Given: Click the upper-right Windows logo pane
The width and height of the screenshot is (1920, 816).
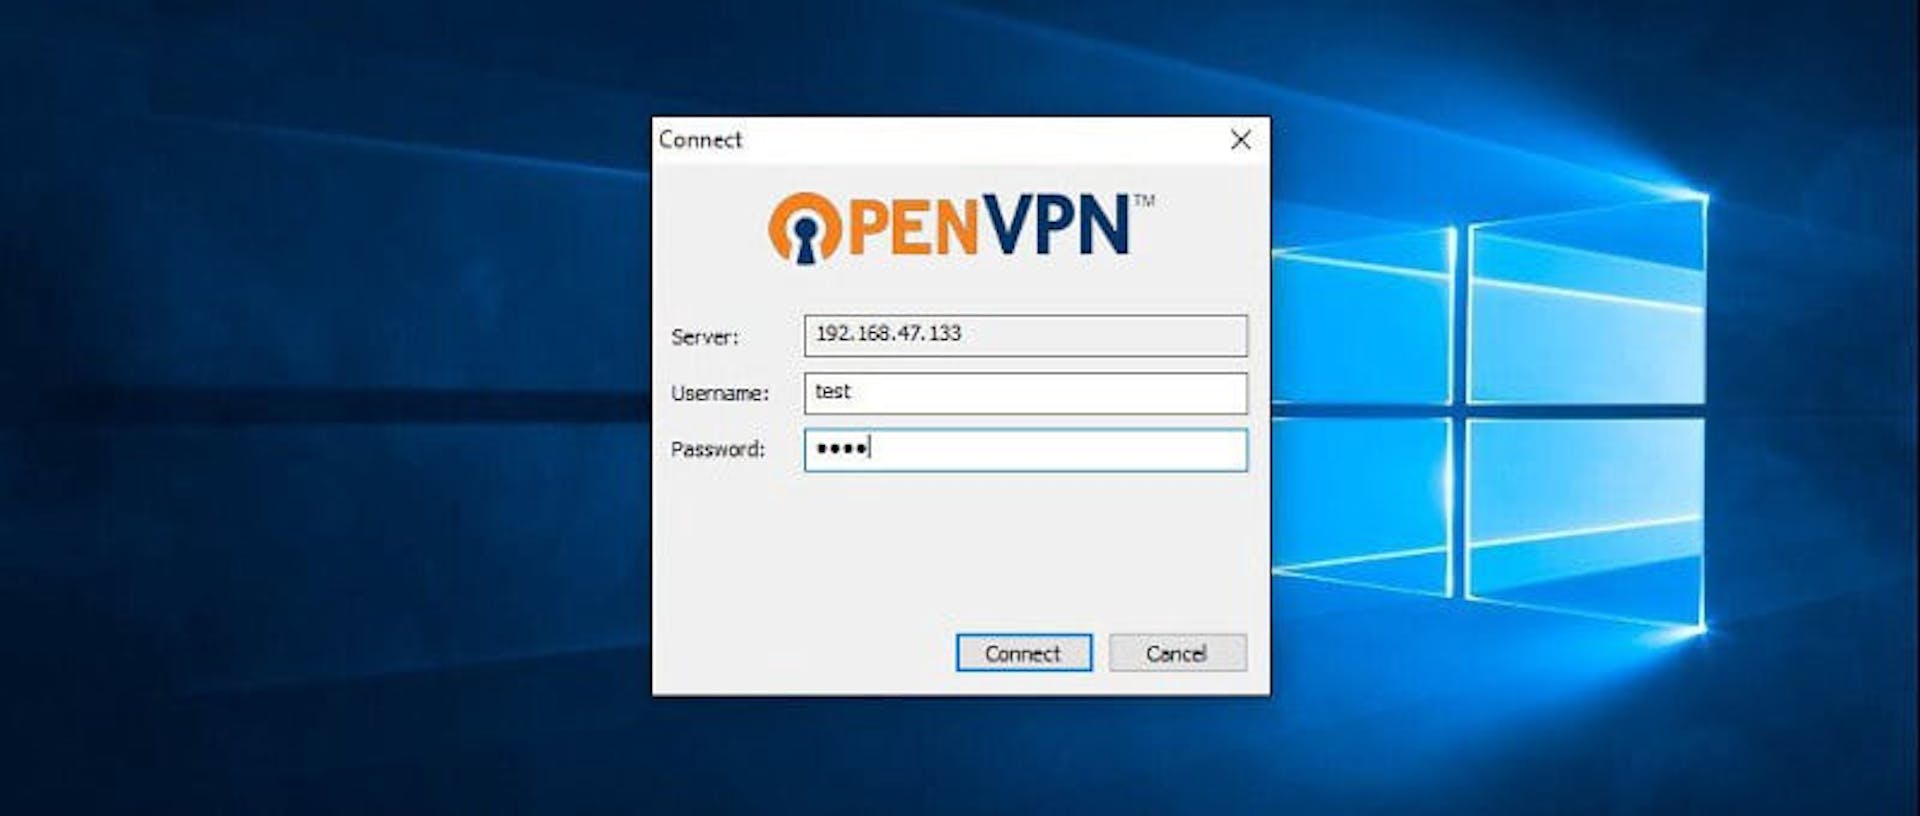Looking at the screenshot, I should tap(1586, 300).
